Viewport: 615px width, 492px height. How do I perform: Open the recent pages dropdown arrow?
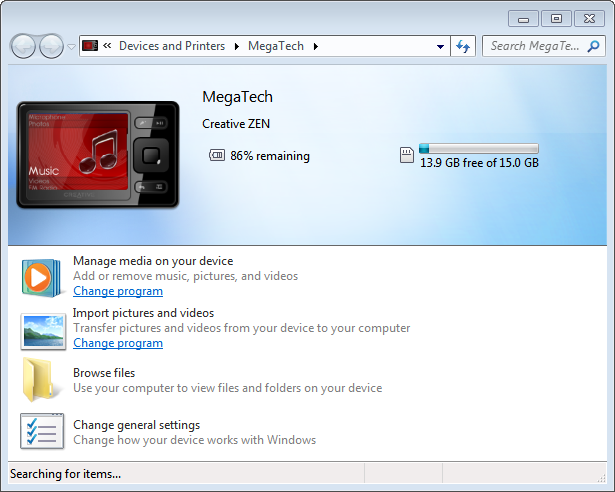pyautogui.click(x=71, y=47)
